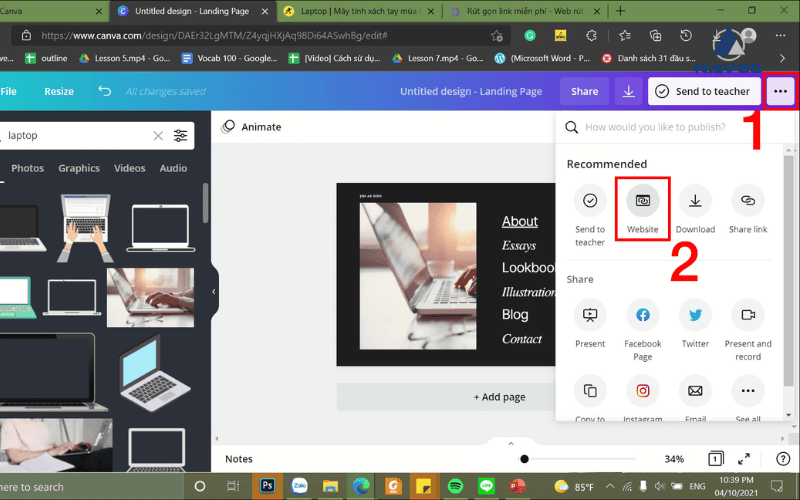Show more bookmarks chevron

pos(782,58)
